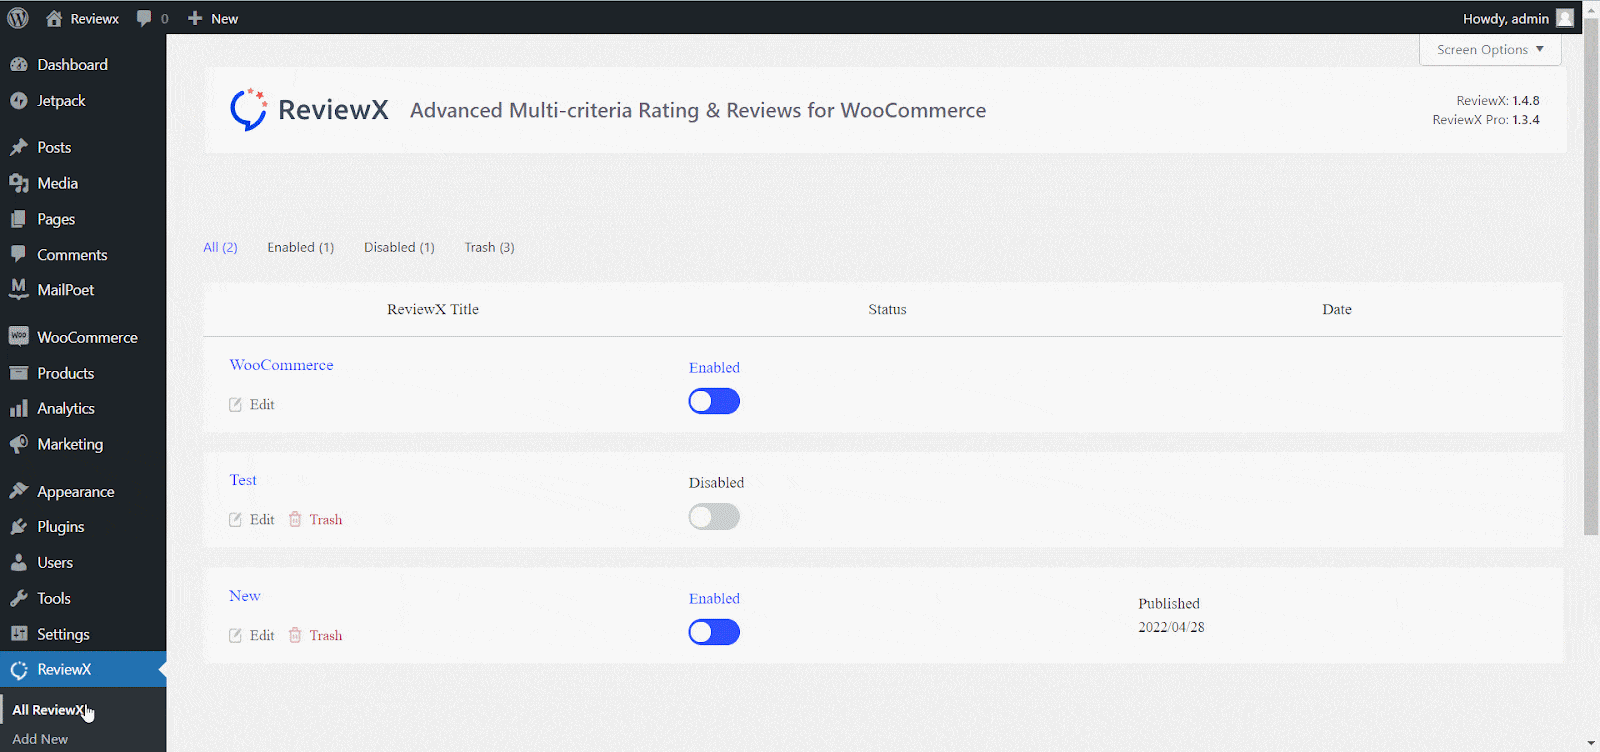Click the Date column header
The height and width of the screenshot is (752, 1600).
point(1337,310)
